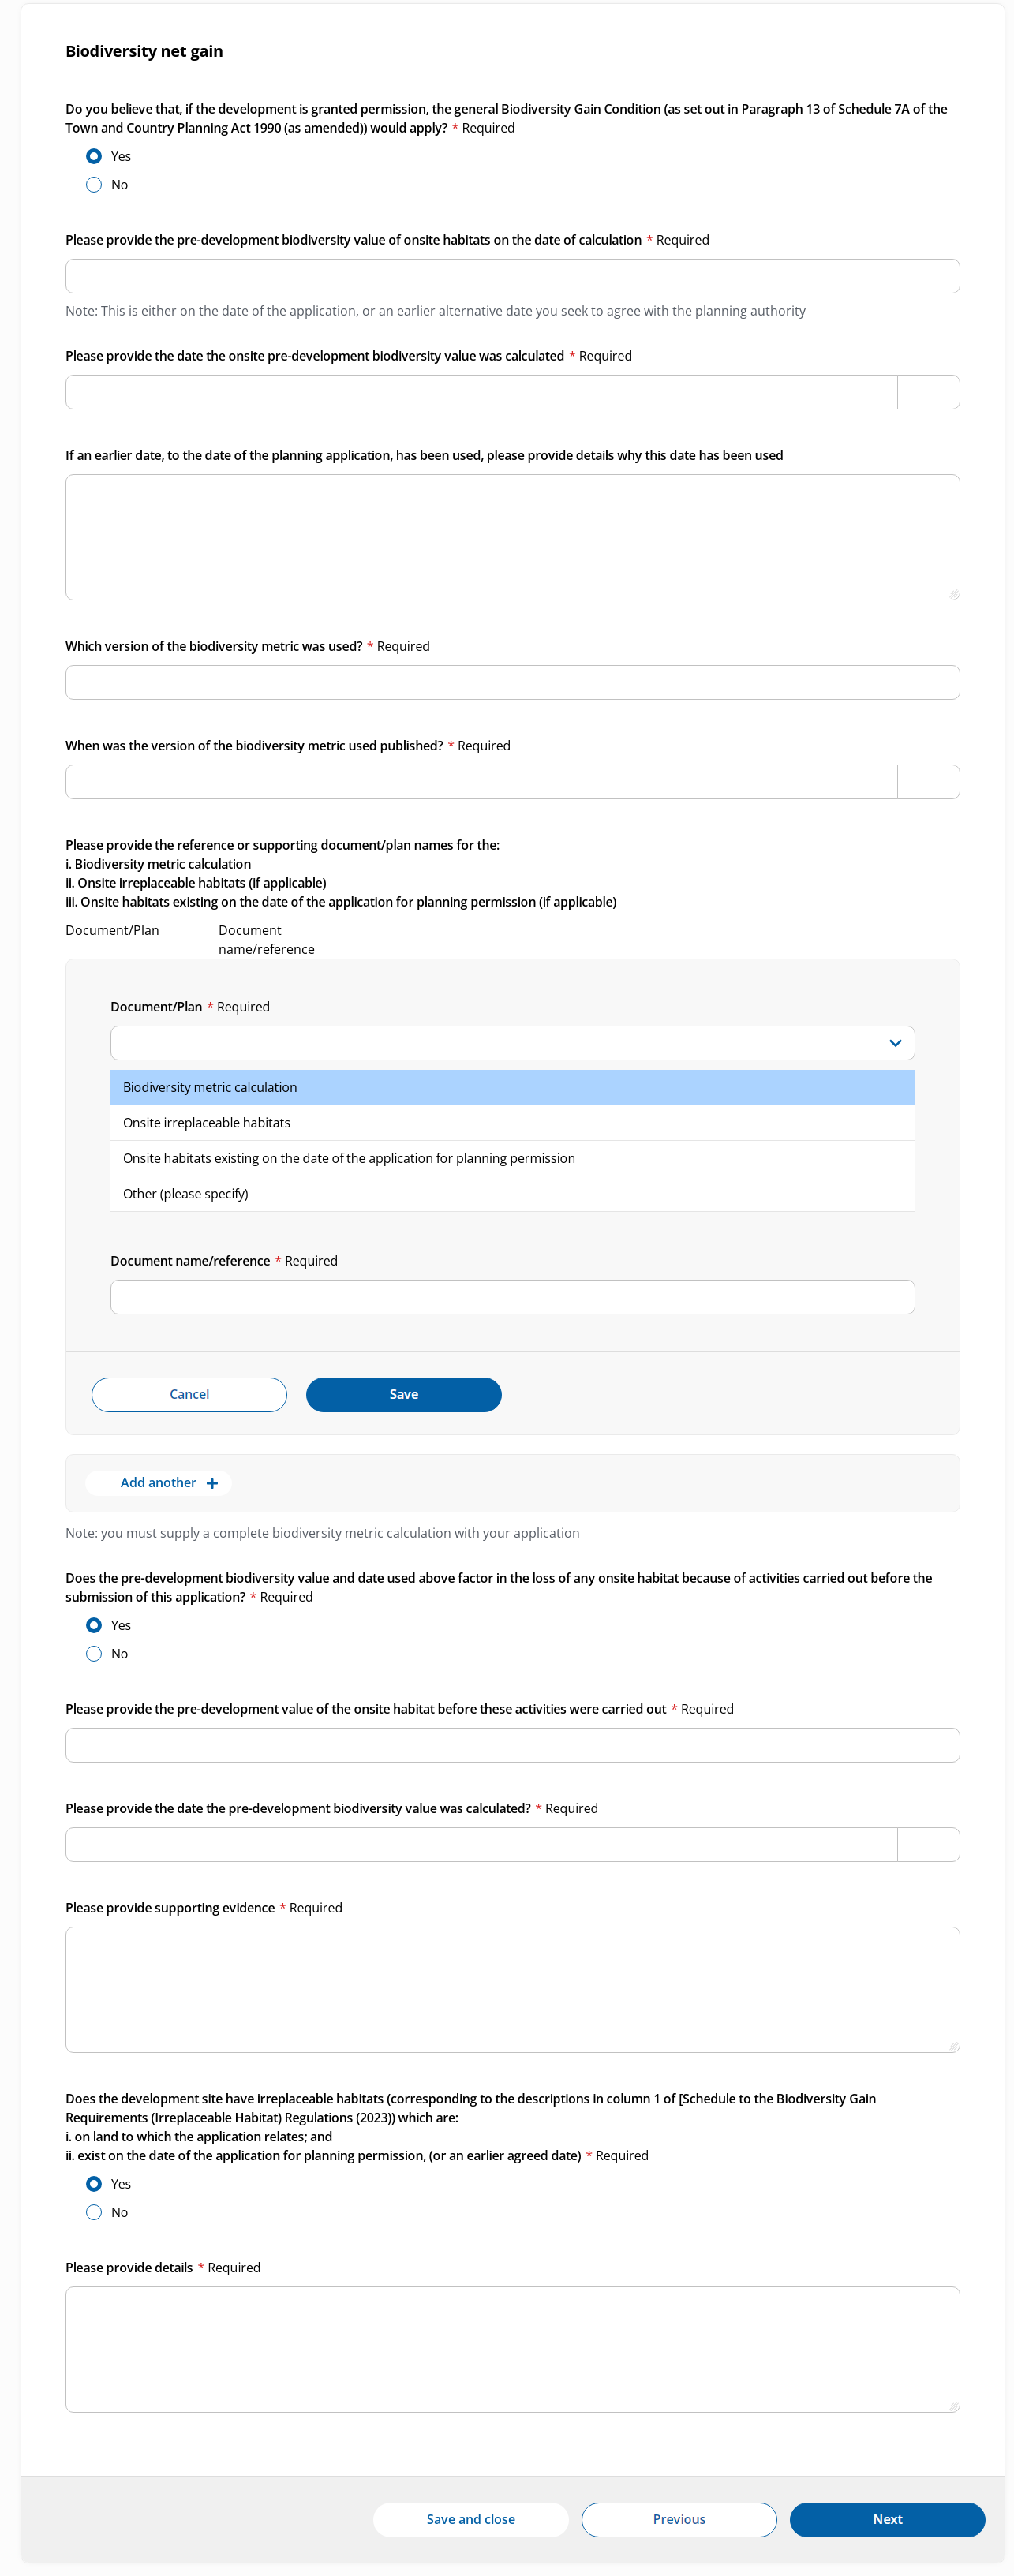1014x2576 pixels.
Task: Choose No for irreplaceable habitats question
Action: coord(94,2212)
